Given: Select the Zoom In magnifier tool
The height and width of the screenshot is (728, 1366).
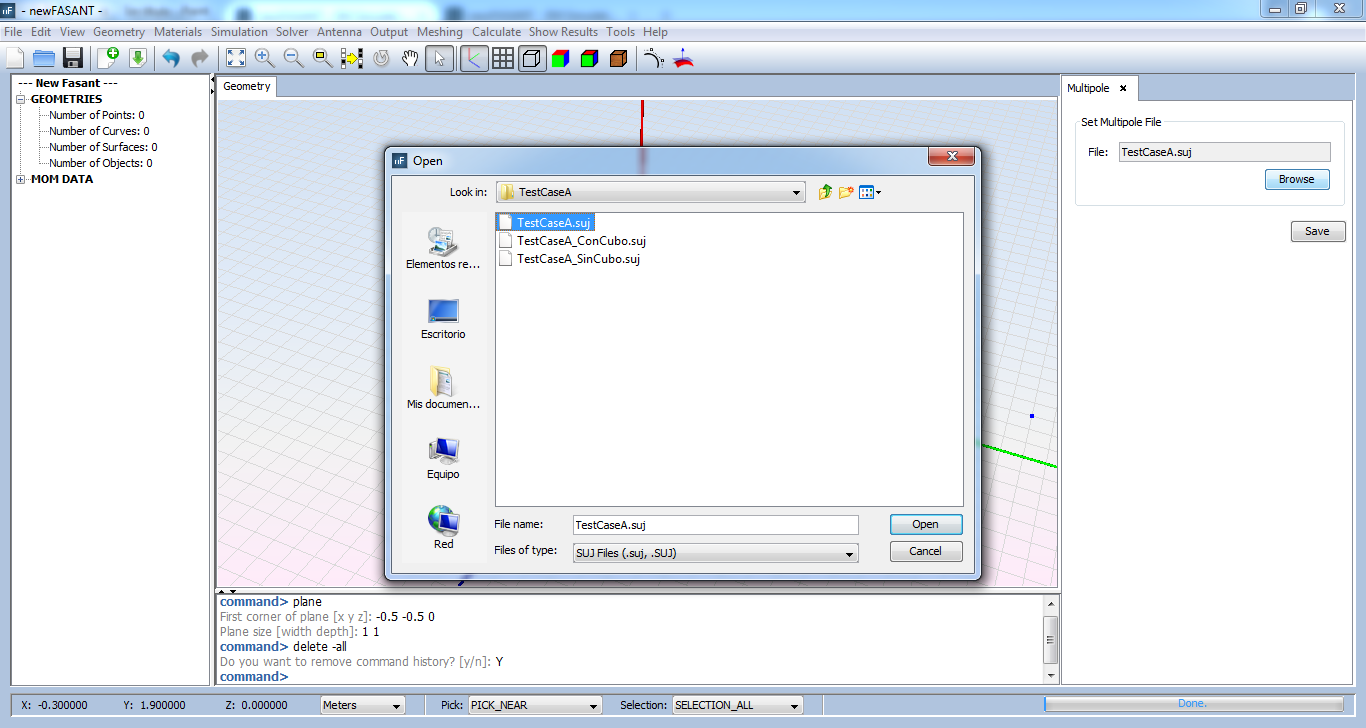Looking at the screenshot, I should (x=264, y=58).
